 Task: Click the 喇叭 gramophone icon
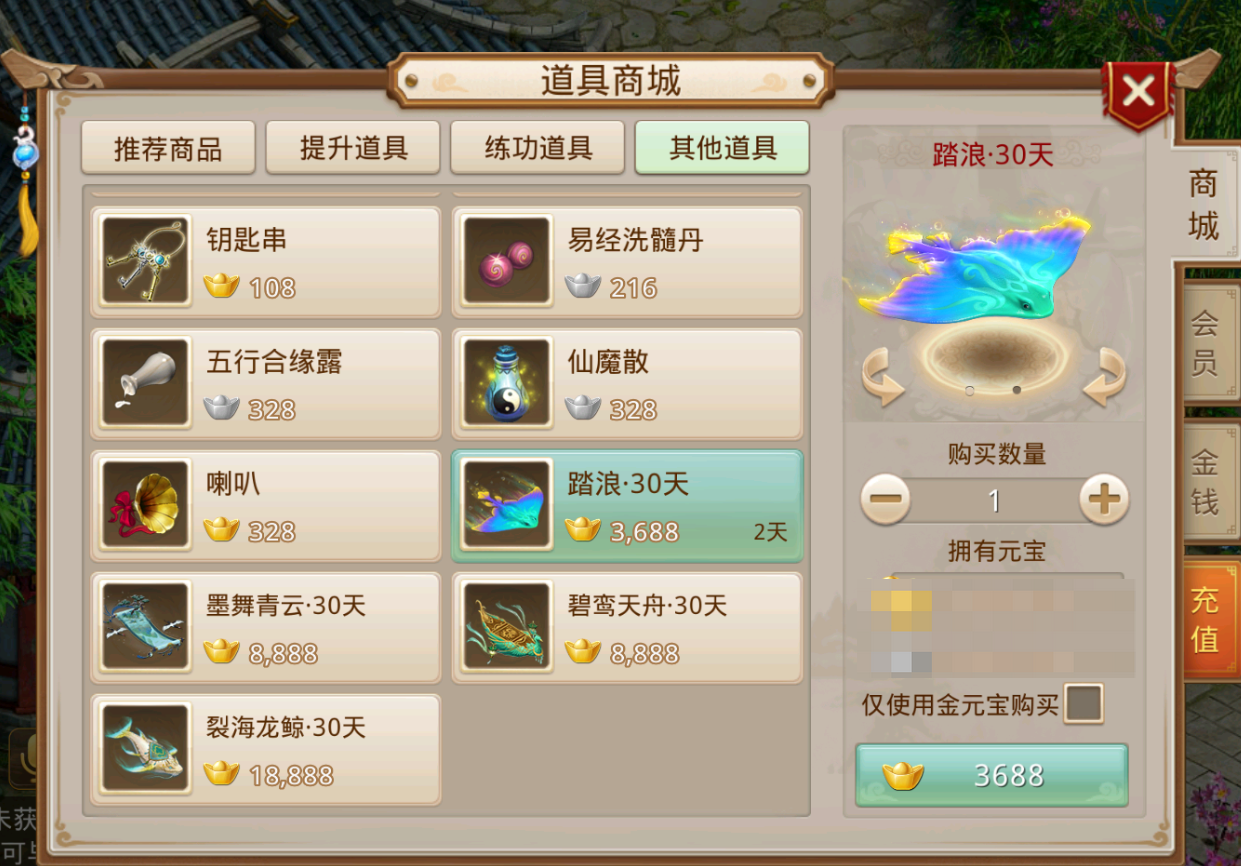pyautogui.click(x=146, y=505)
